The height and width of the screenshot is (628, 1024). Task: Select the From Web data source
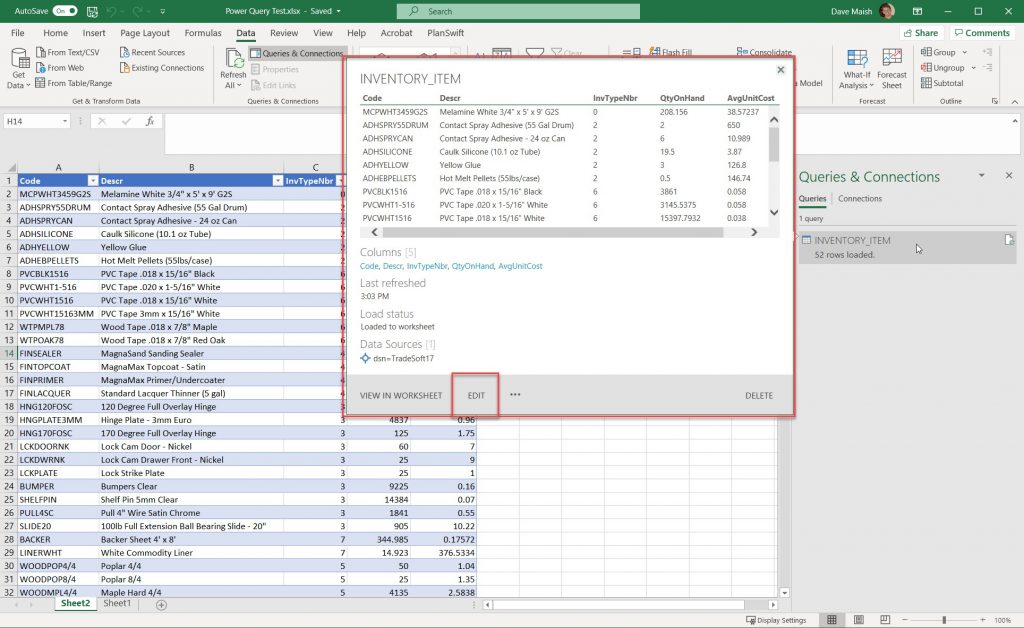61,67
